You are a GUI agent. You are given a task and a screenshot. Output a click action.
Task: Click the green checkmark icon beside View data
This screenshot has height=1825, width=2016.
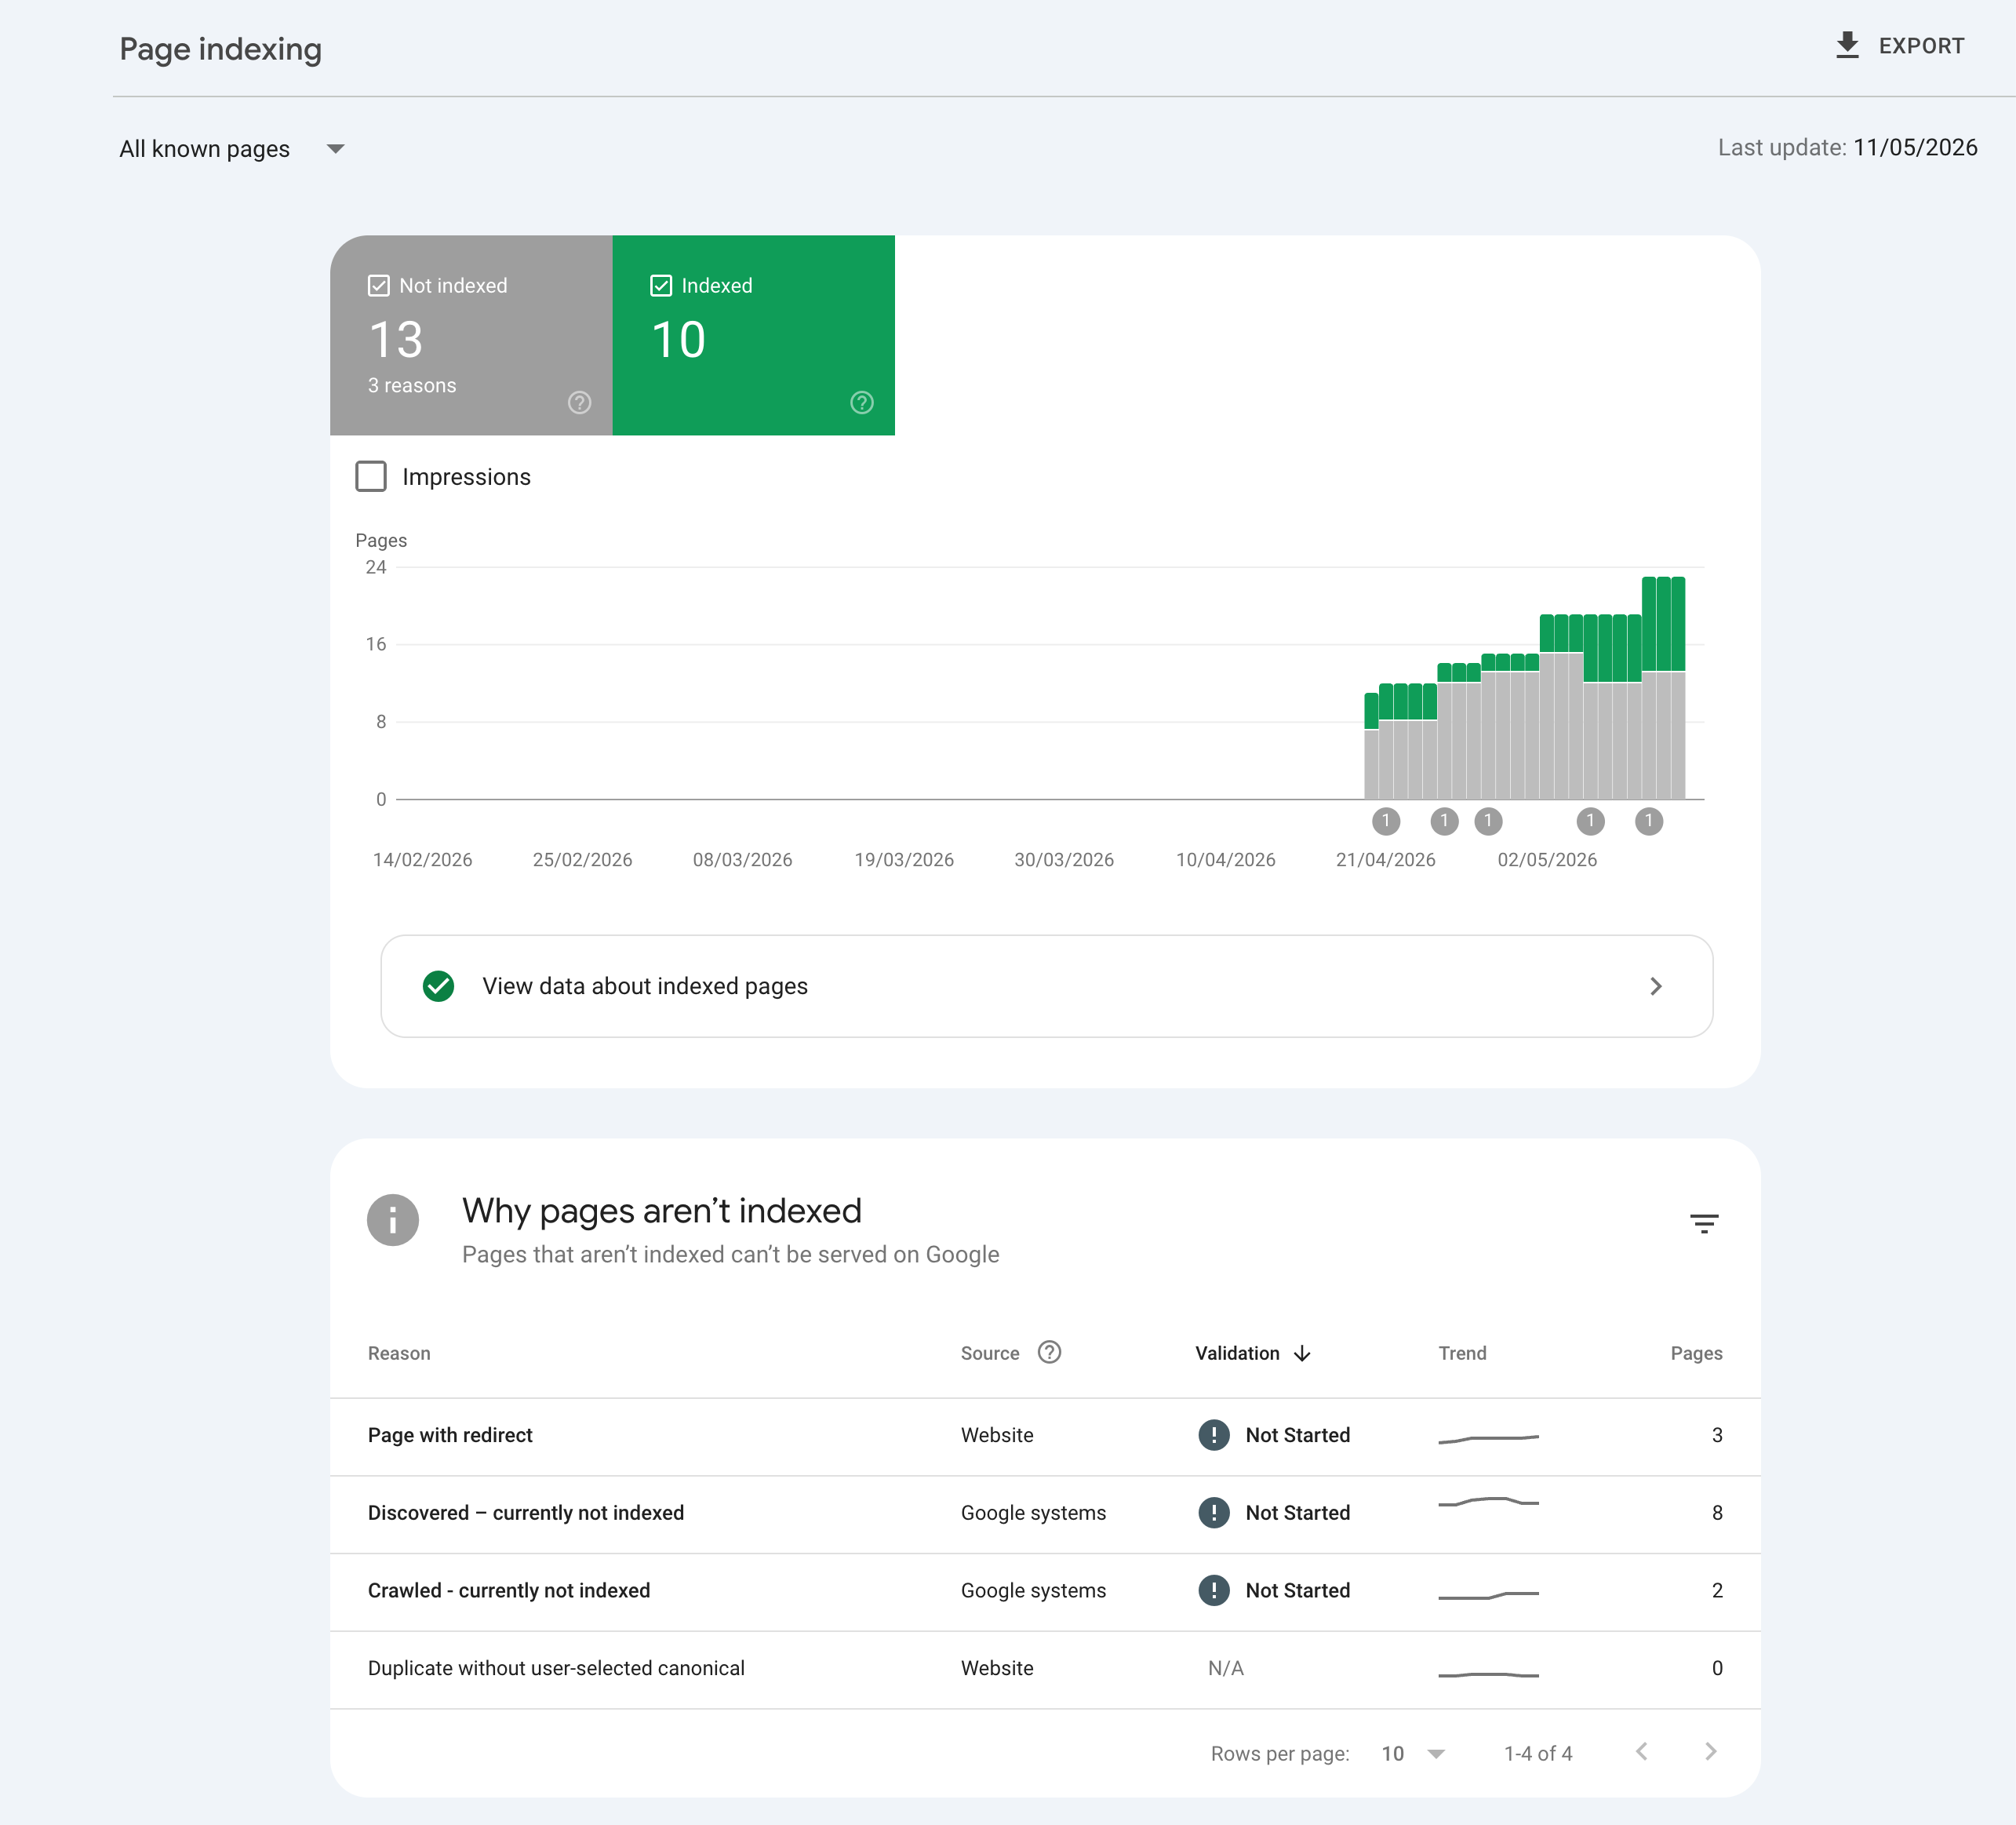click(438, 986)
